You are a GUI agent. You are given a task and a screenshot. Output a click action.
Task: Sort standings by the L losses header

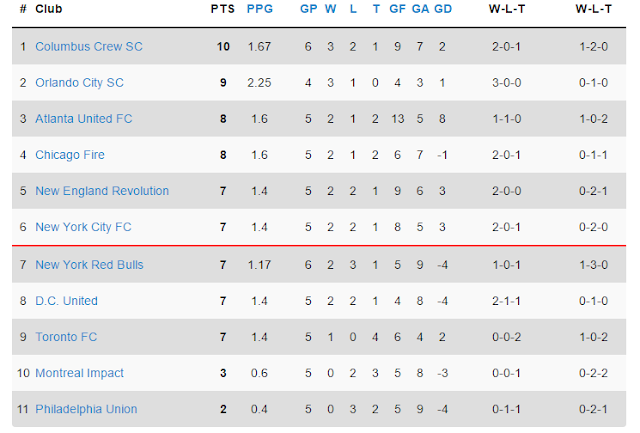tap(353, 9)
